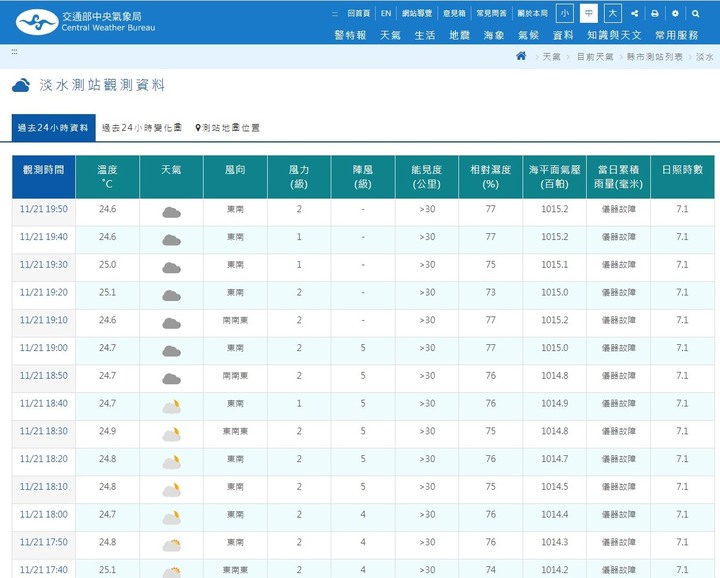Click cloud icon beside 淡水測站觀測資料 title
The image size is (720, 578).
pos(21,85)
